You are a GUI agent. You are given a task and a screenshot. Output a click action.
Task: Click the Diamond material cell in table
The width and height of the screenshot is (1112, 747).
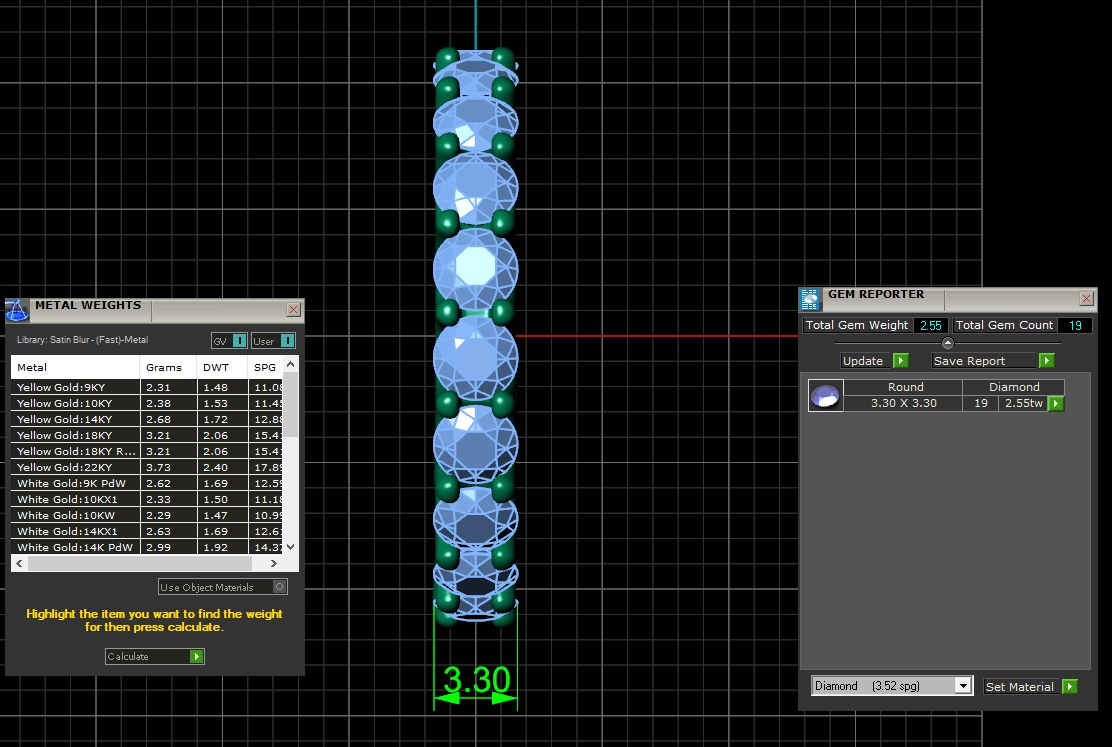(x=1014, y=387)
